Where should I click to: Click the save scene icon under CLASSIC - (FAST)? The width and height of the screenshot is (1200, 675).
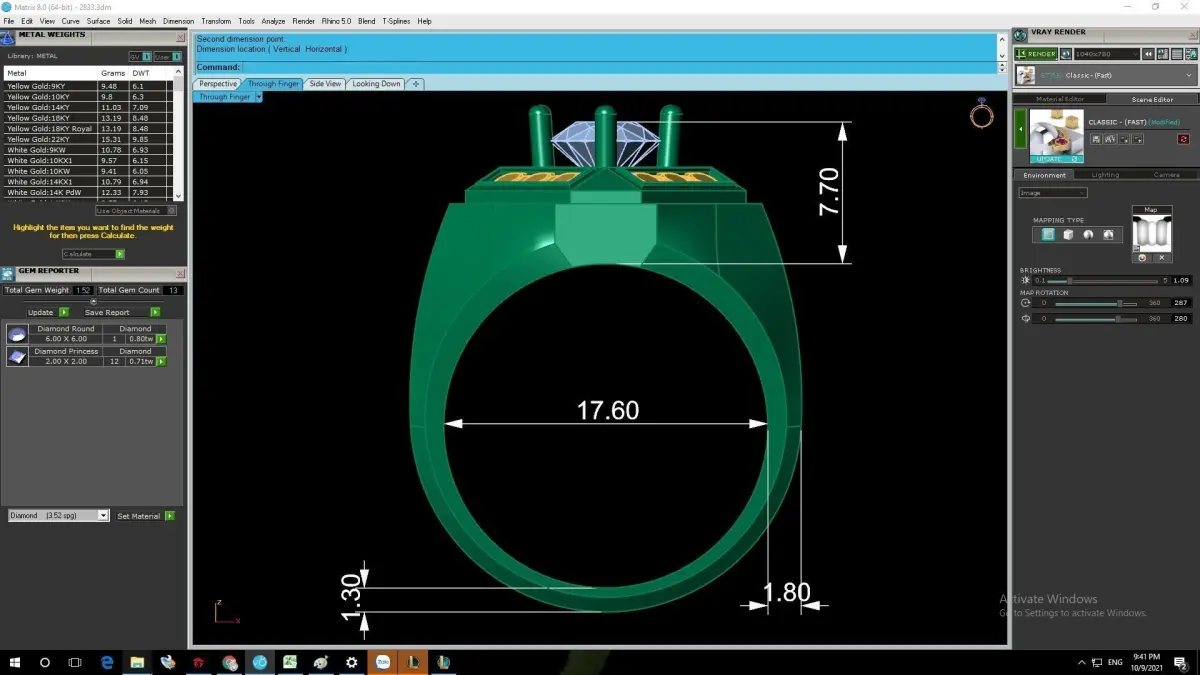pos(1096,139)
